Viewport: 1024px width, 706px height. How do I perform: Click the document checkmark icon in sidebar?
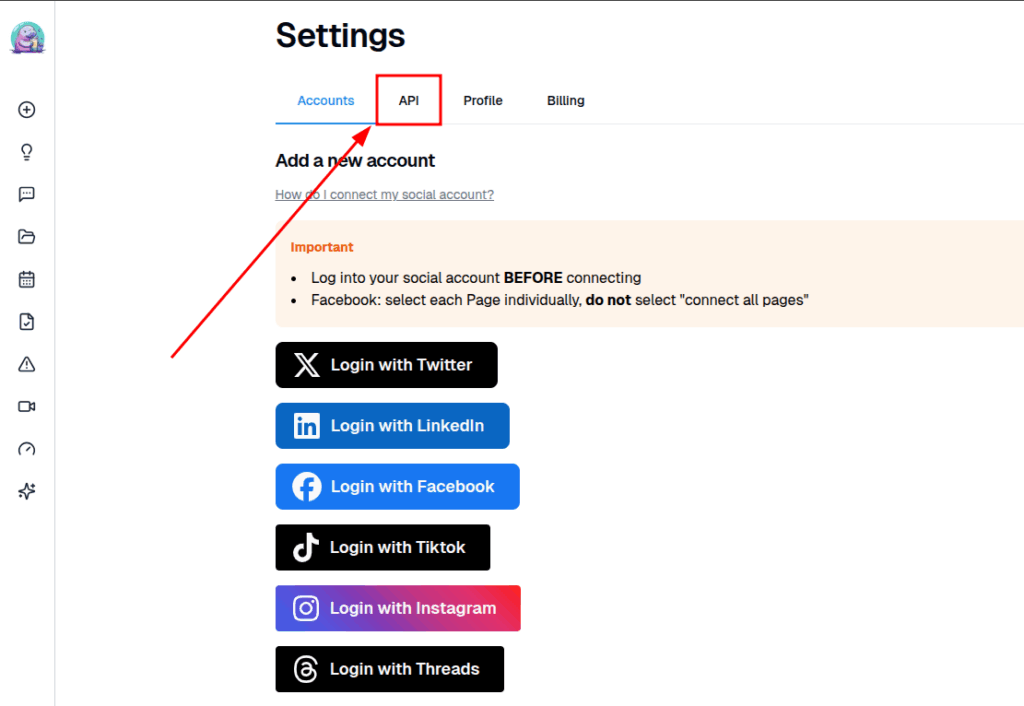coord(27,322)
